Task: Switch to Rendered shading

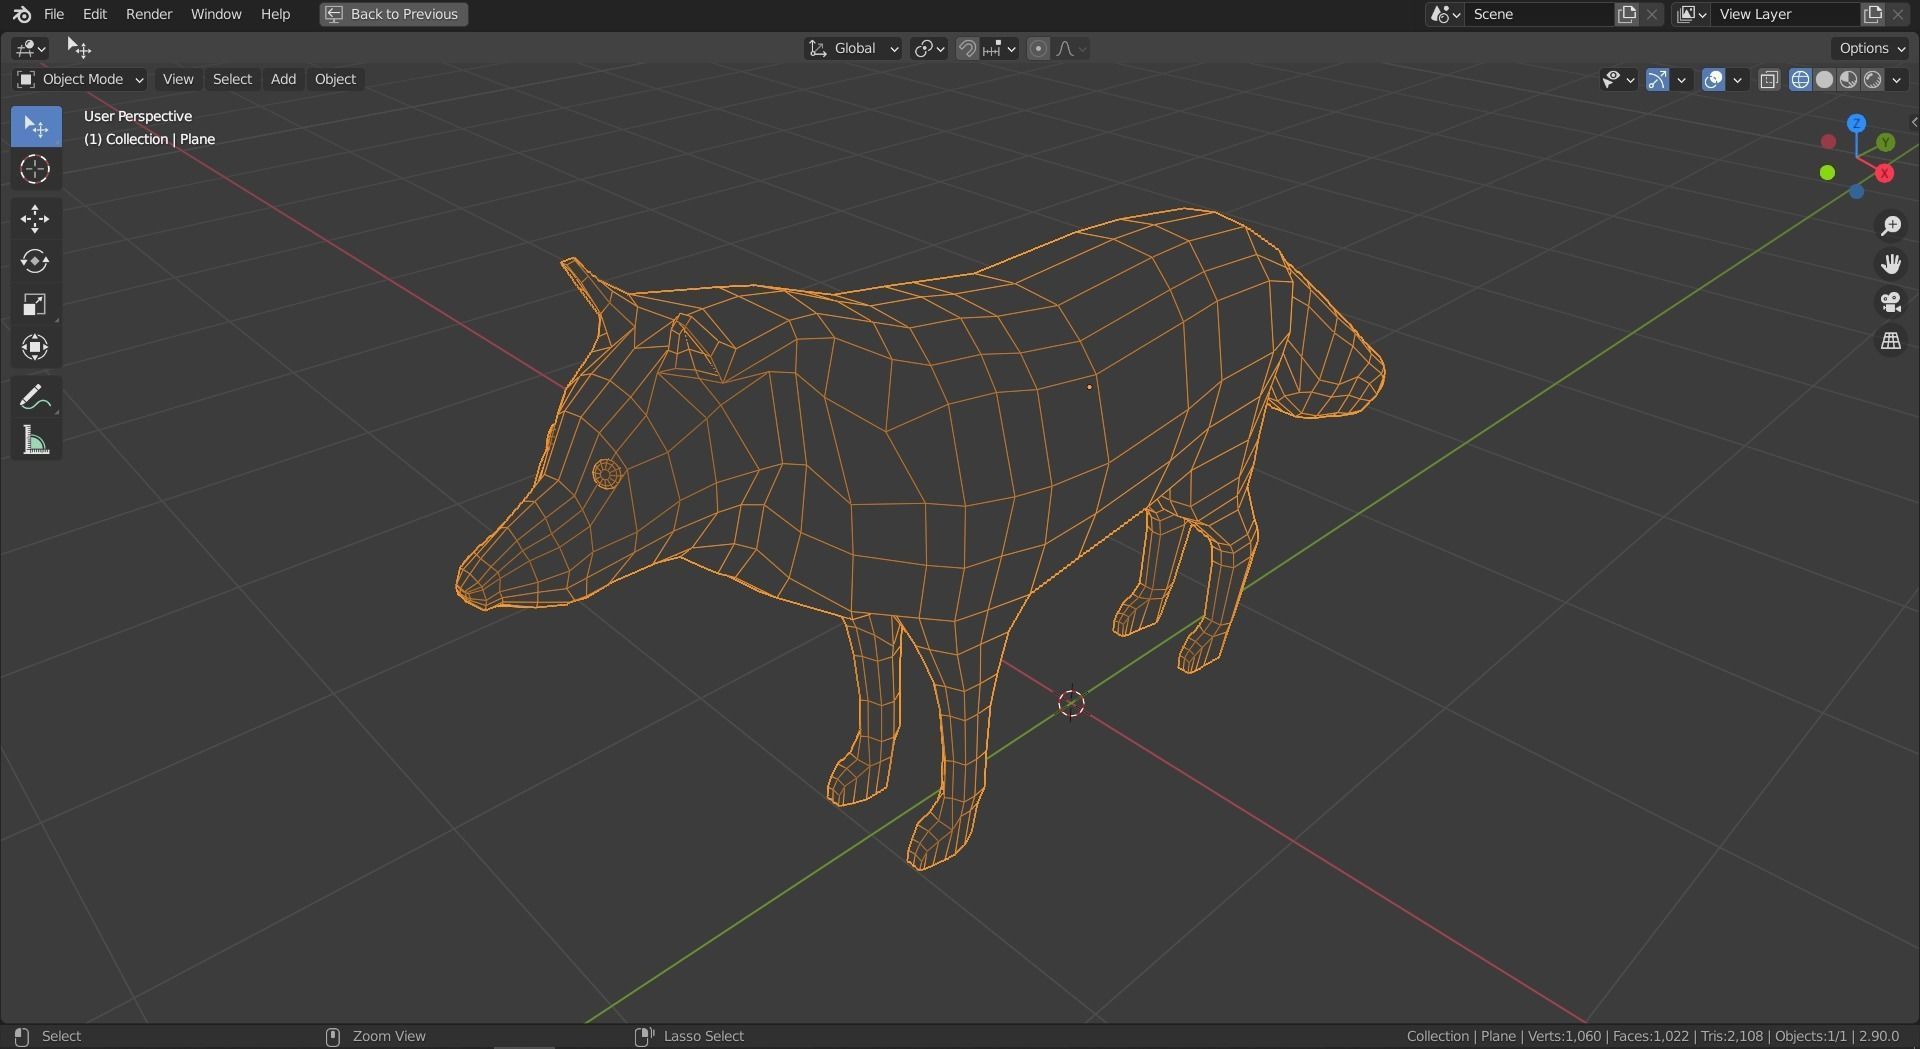Action: pos(1872,80)
